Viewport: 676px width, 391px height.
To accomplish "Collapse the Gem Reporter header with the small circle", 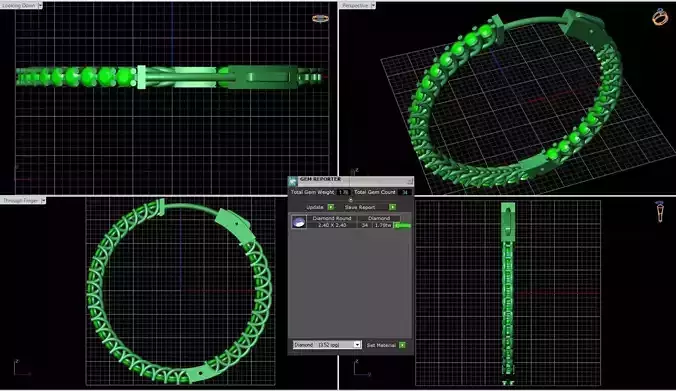I will [351, 200].
